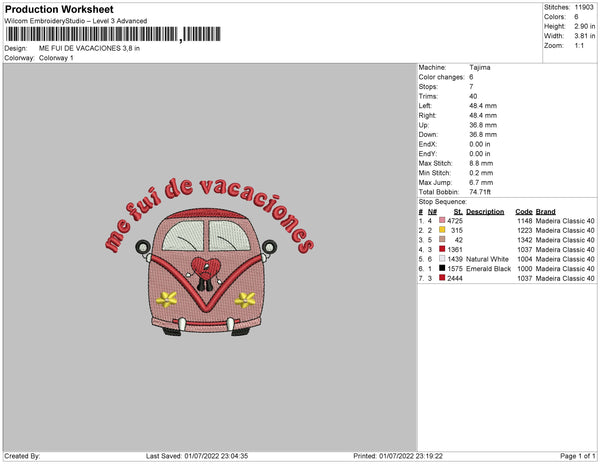
Task: Click the pink color swatch in stop 1
Action: tap(442, 220)
